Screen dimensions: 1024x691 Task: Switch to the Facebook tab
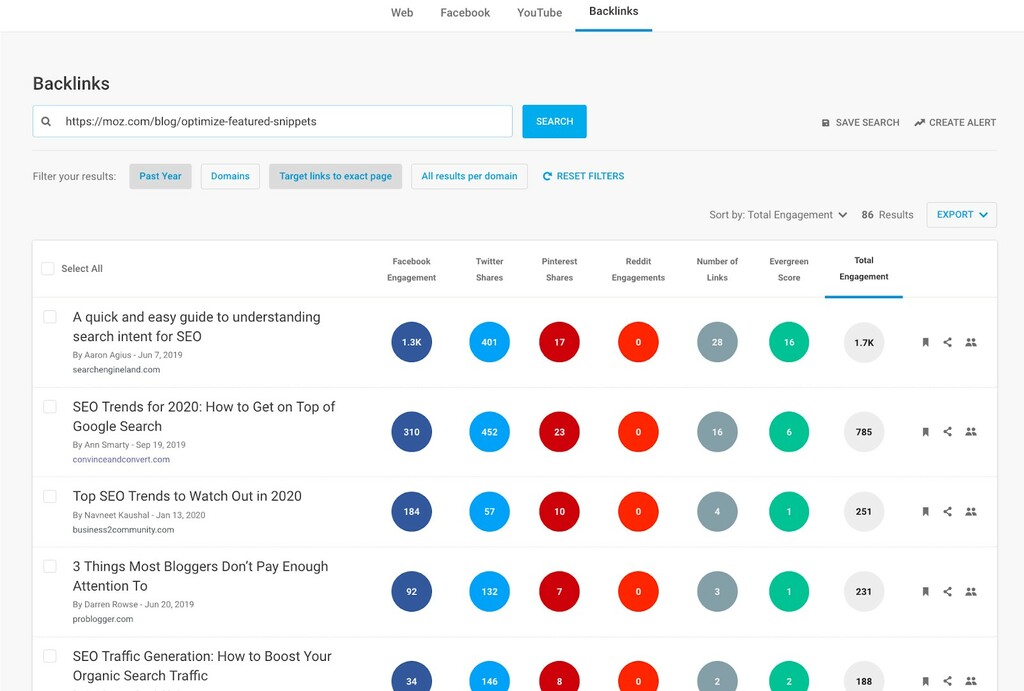click(x=465, y=13)
